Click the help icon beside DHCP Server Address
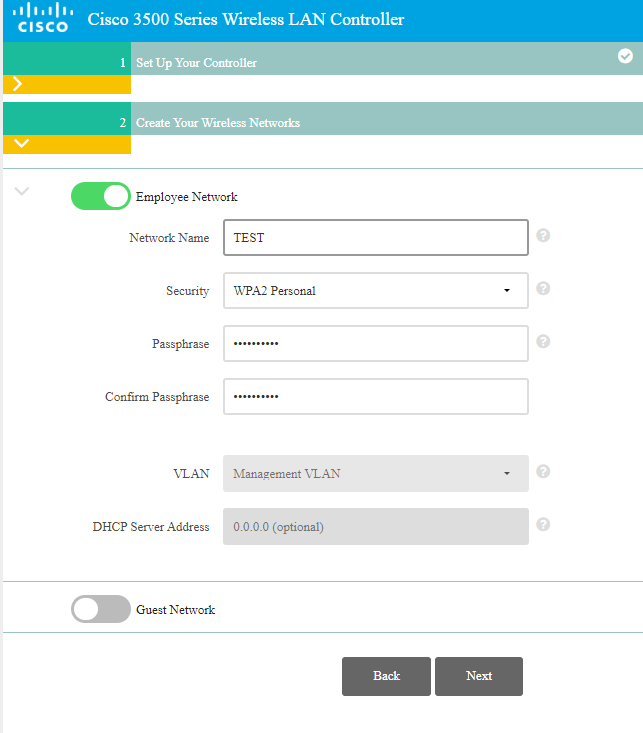The width and height of the screenshot is (643, 733). pyautogui.click(x=543, y=524)
